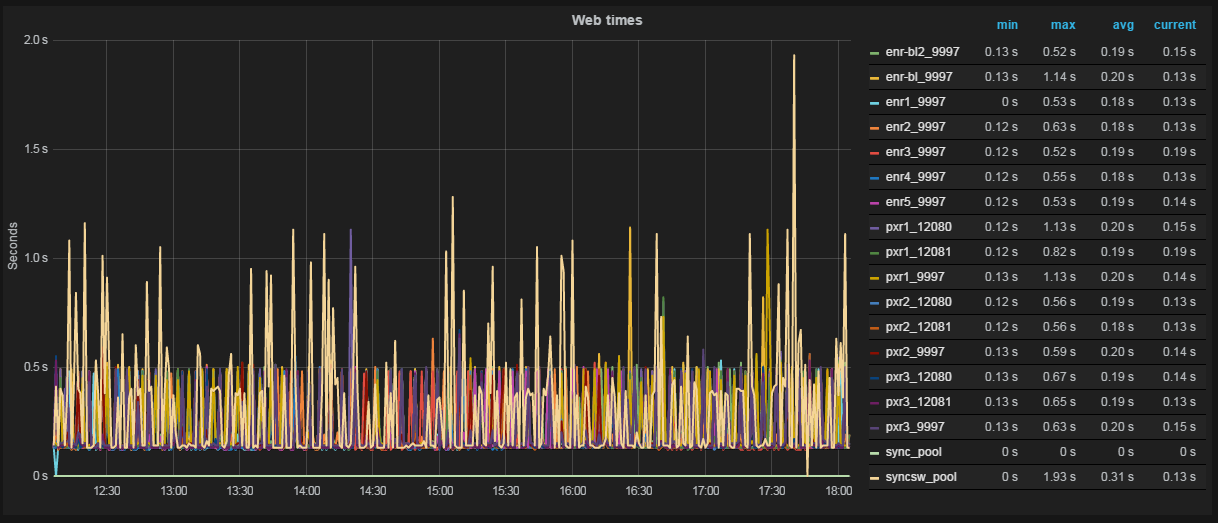Open color picker for enr1_9997 swatch

tap(875, 102)
